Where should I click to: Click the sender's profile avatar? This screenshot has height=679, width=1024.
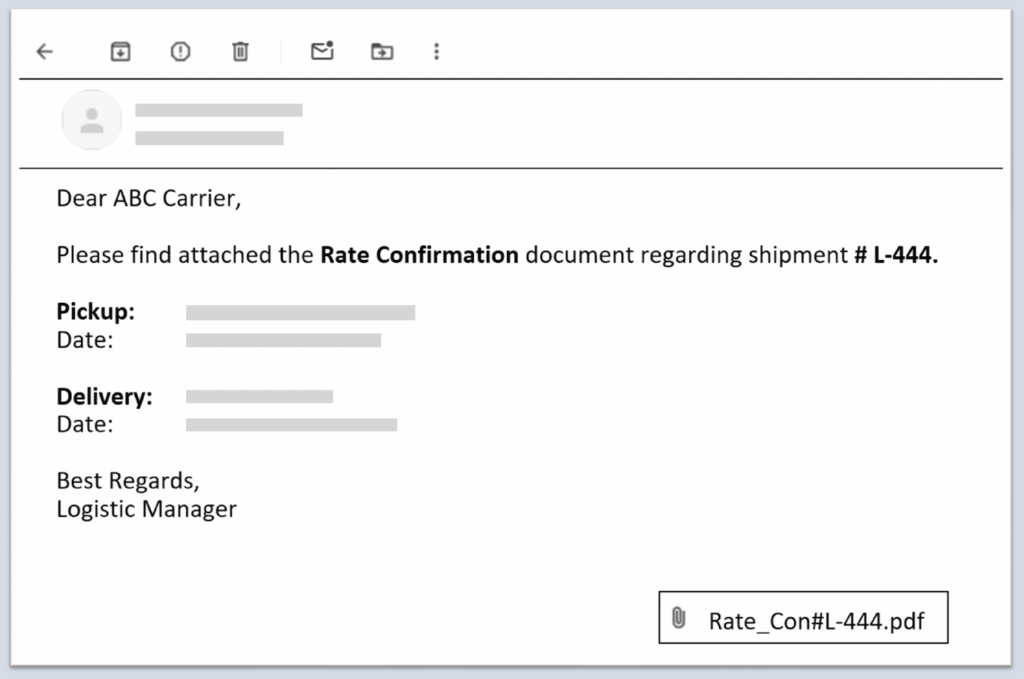click(x=92, y=121)
